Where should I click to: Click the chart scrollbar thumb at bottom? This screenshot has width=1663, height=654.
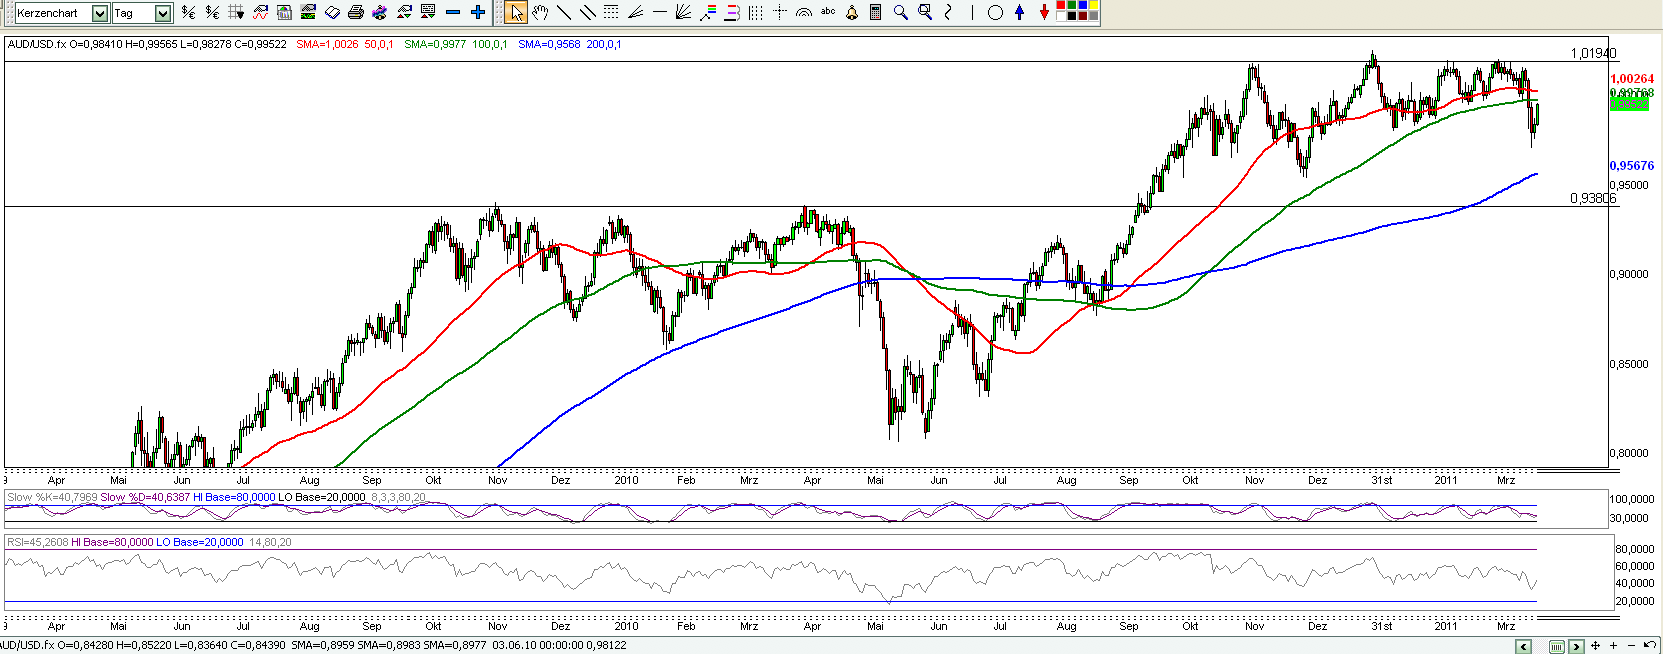click(x=1557, y=646)
